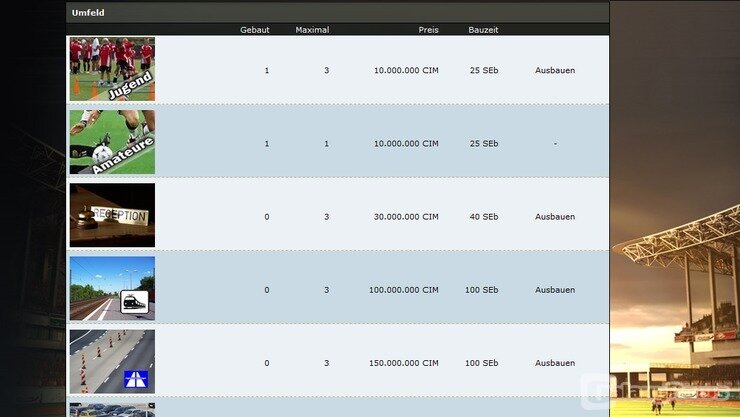Select 100 SEb in the Autobahn row
Image resolution: width=740 pixels, height=417 pixels.
point(481,363)
